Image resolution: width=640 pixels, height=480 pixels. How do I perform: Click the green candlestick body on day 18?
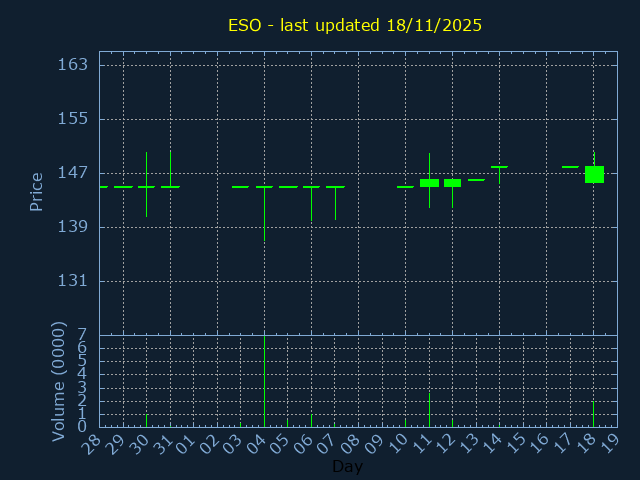coord(594,174)
